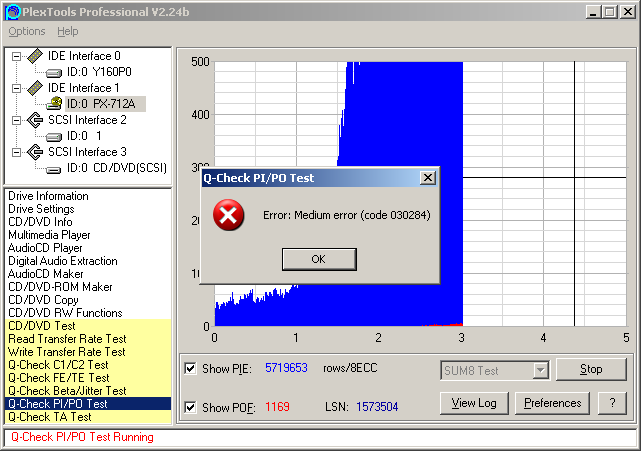This screenshot has height=451, width=641.
Task: Click the drive icon beside ID:0 1
Action: tap(54, 137)
